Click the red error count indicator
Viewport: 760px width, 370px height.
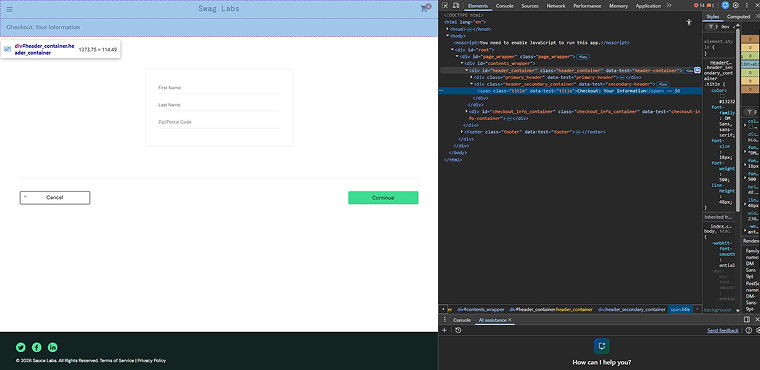698,5
